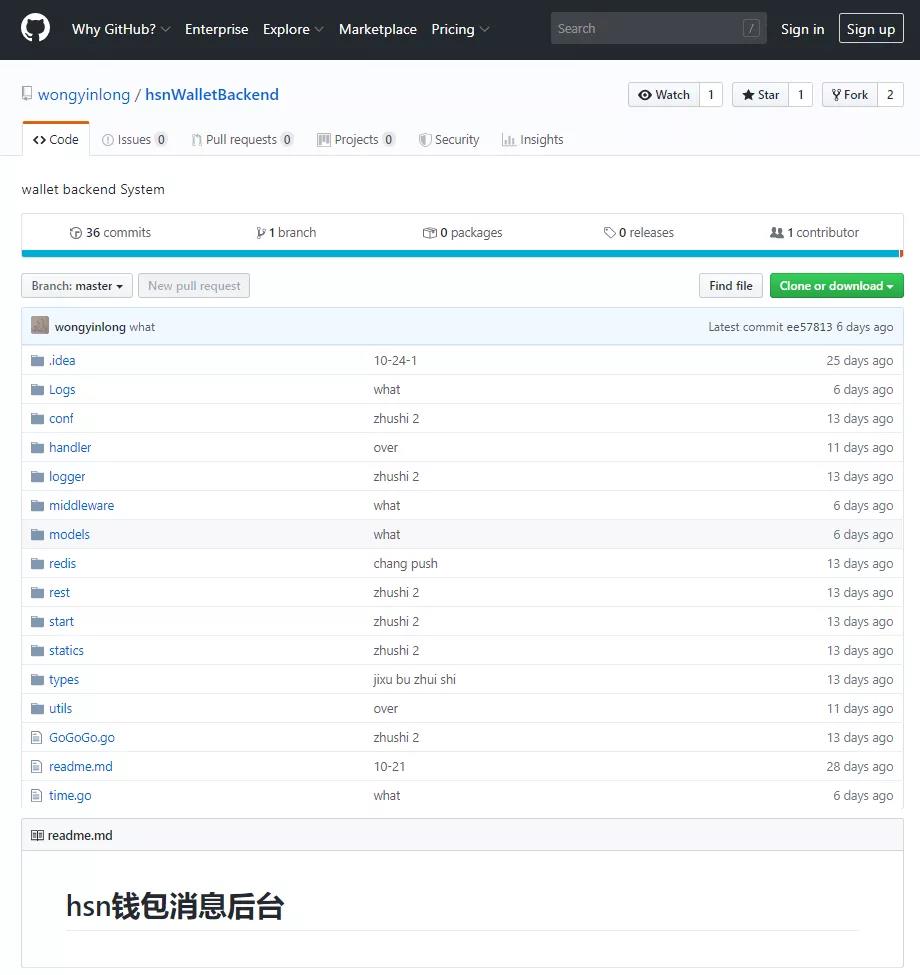Click the Logs folder icon
The image size is (920, 975).
pyautogui.click(x=37, y=390)
